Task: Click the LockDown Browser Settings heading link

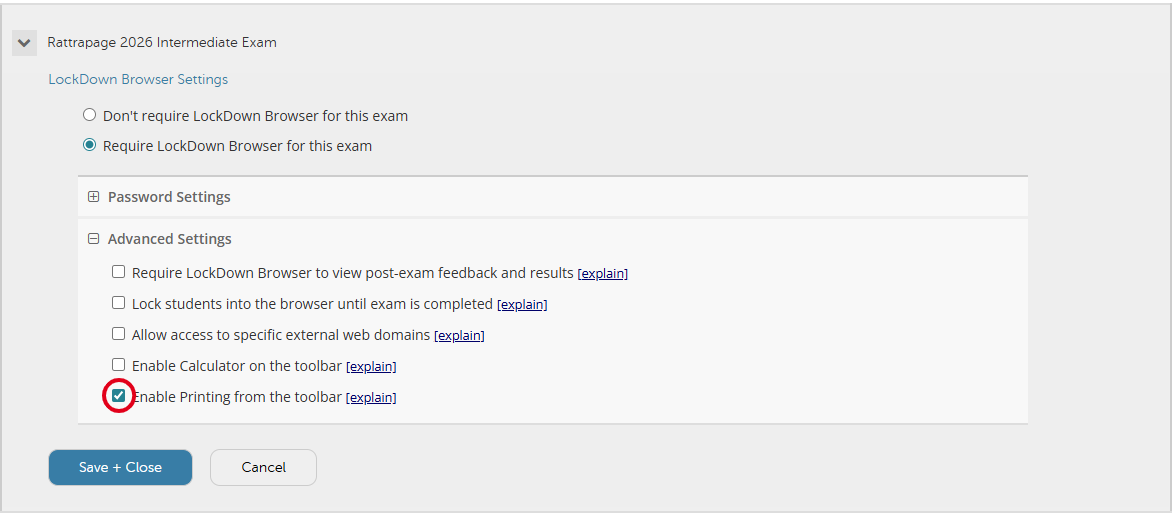Action: pyautogui.click(x=138, y=79)
